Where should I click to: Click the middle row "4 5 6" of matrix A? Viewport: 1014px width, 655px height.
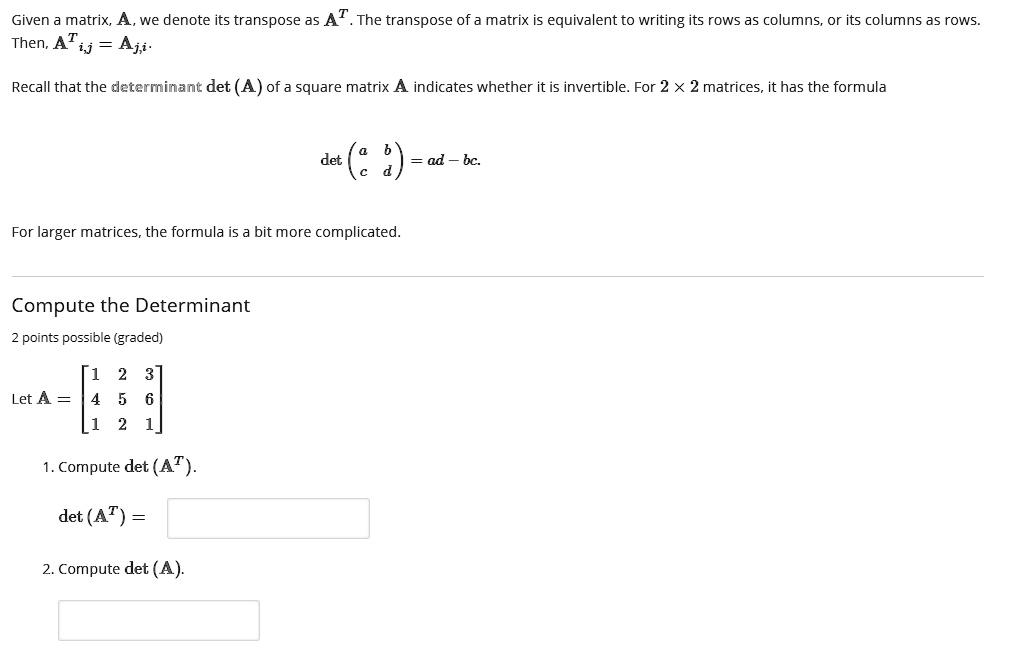point(122,398)
